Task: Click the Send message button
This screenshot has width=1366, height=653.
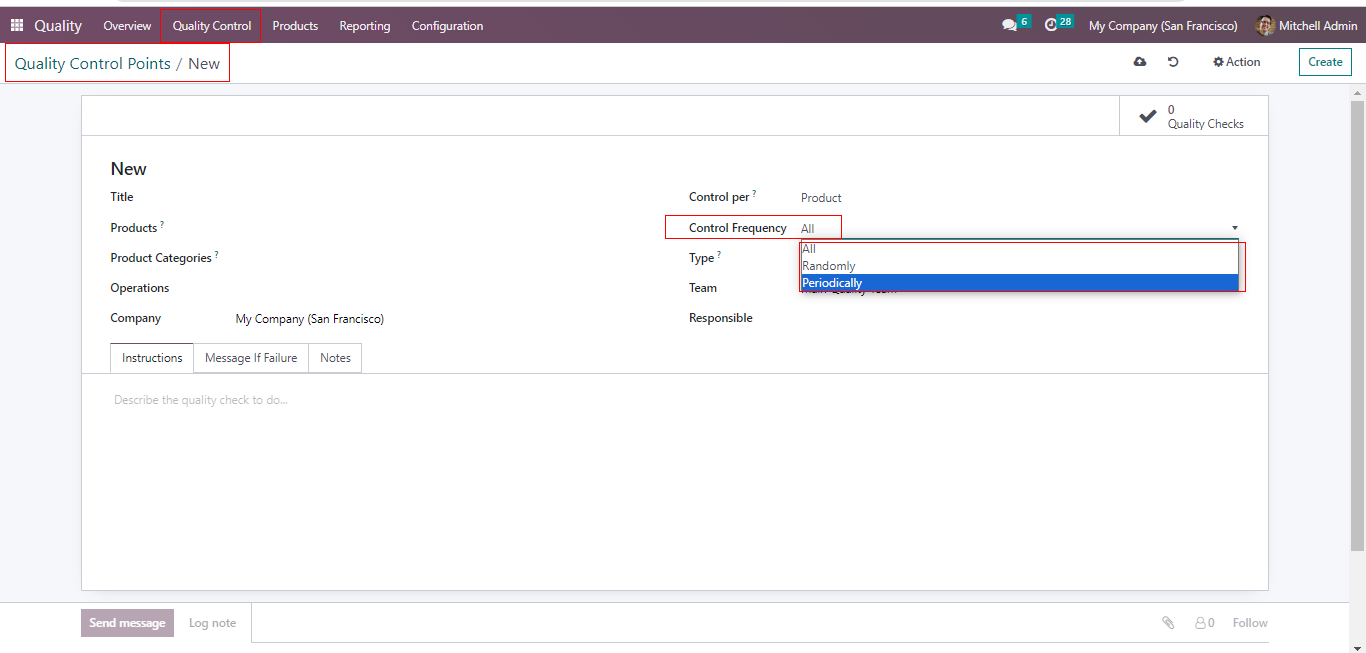Action: tap(127, 623)
